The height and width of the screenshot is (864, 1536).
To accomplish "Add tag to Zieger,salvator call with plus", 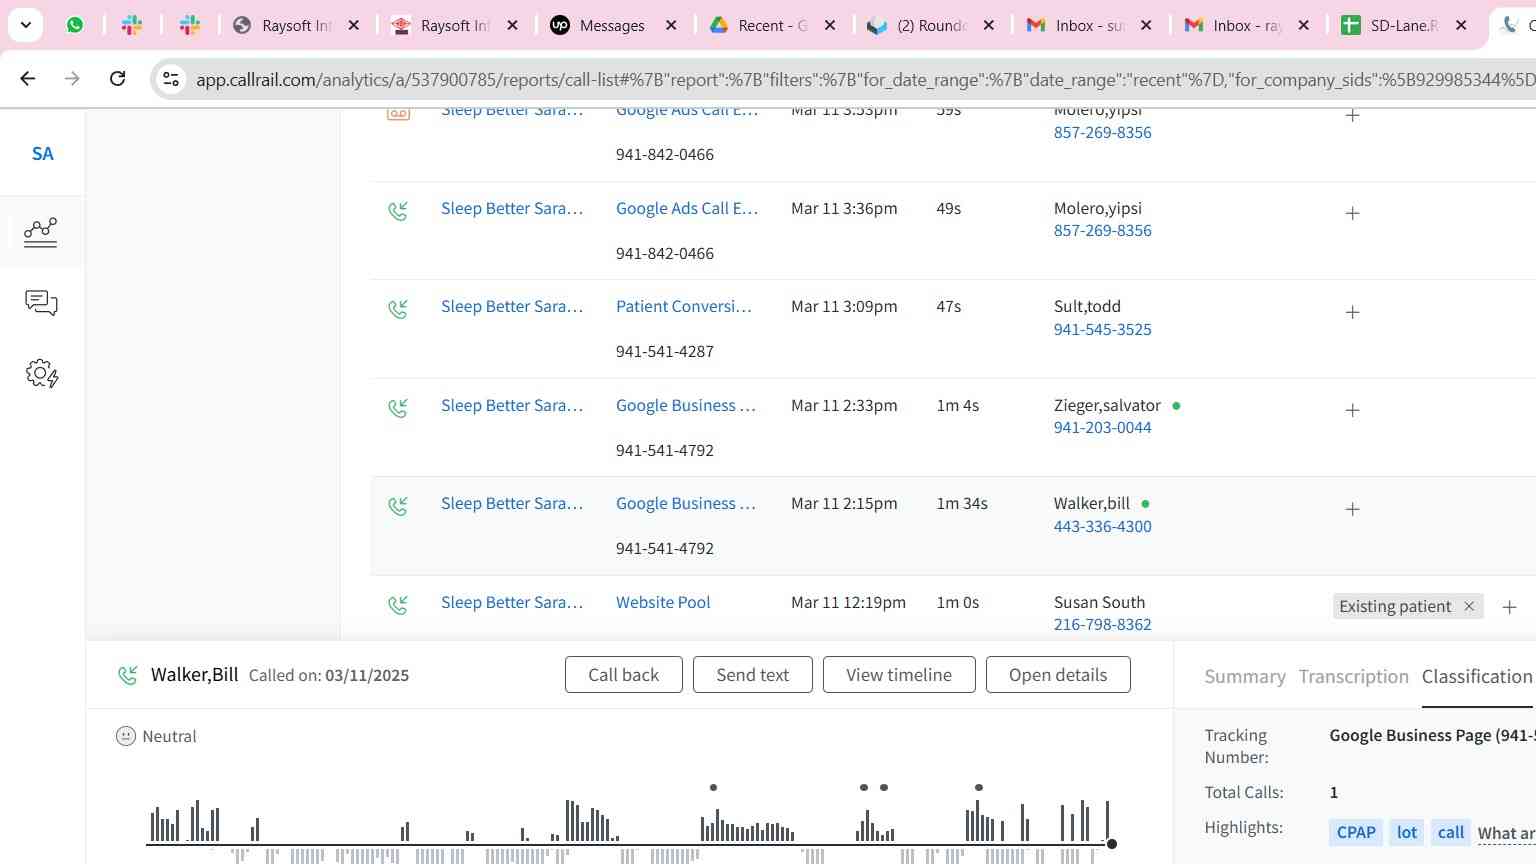I will 1352,410.
